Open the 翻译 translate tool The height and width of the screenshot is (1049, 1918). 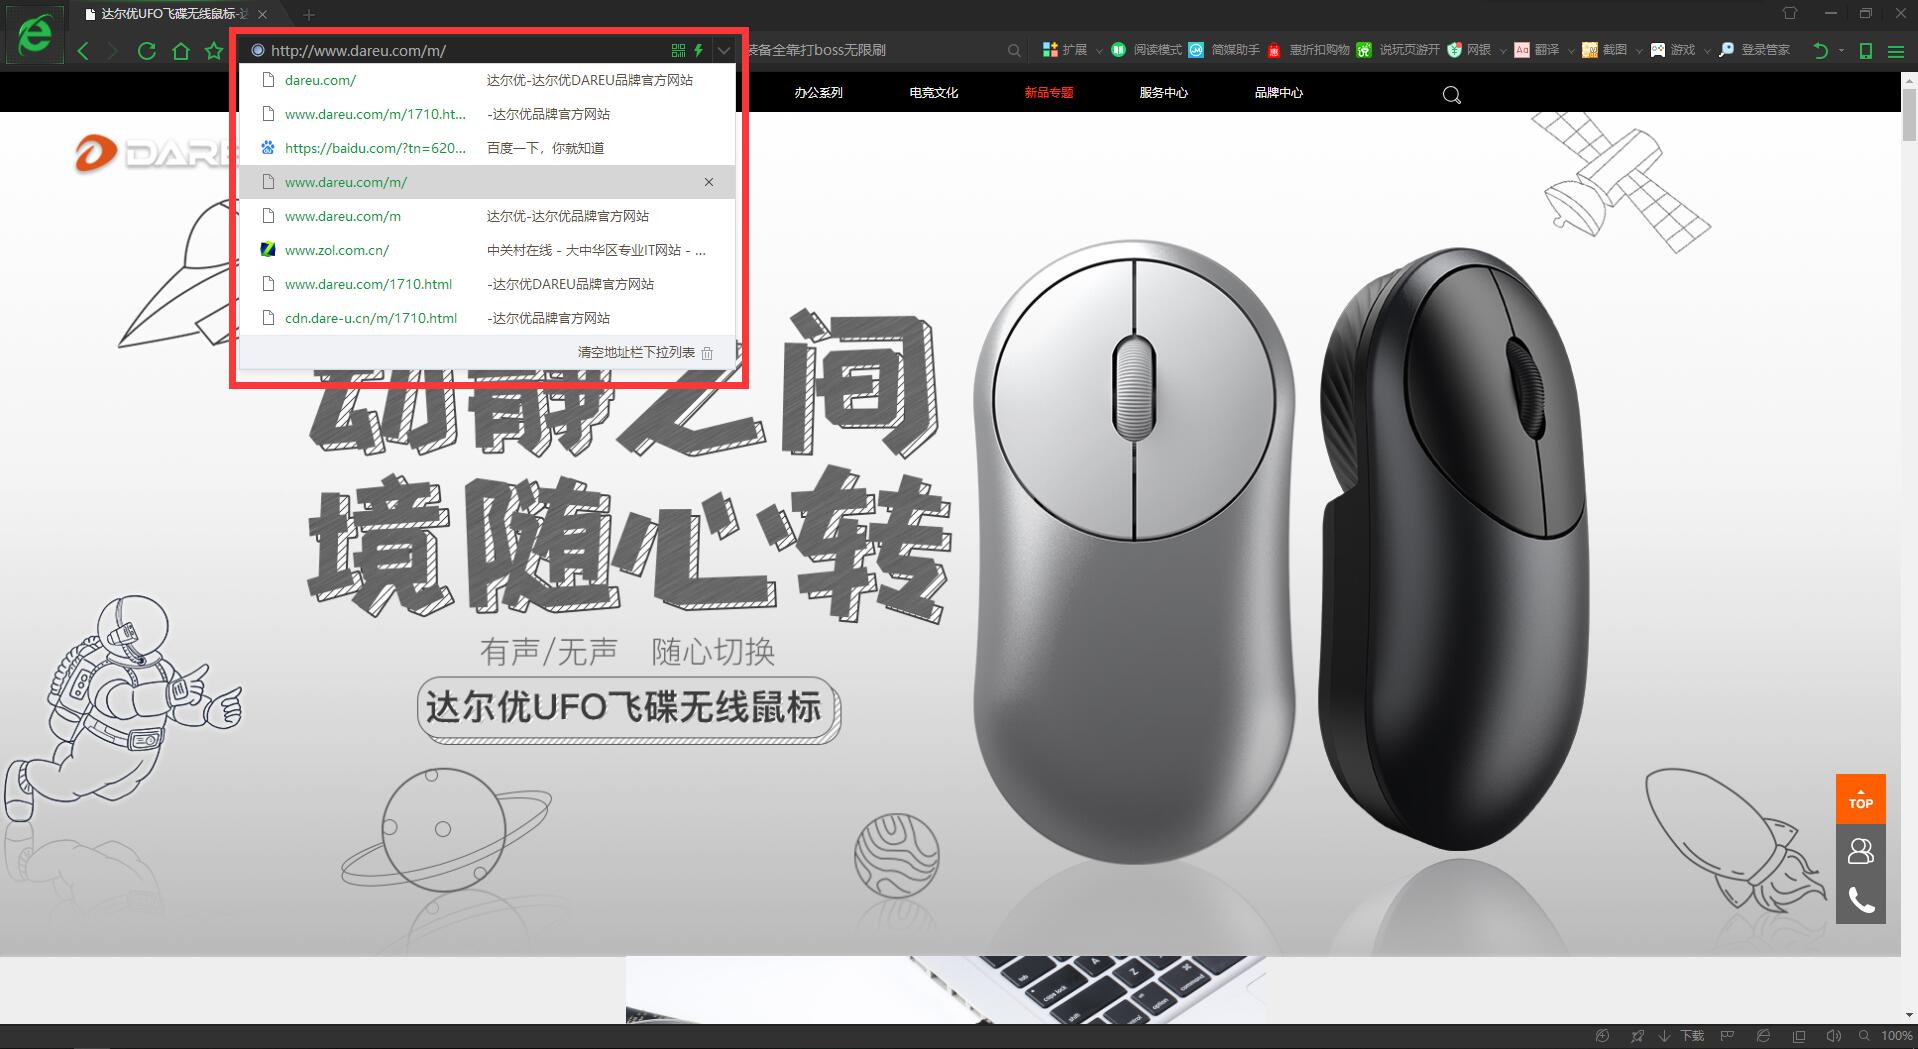(x=1537, y=50)
